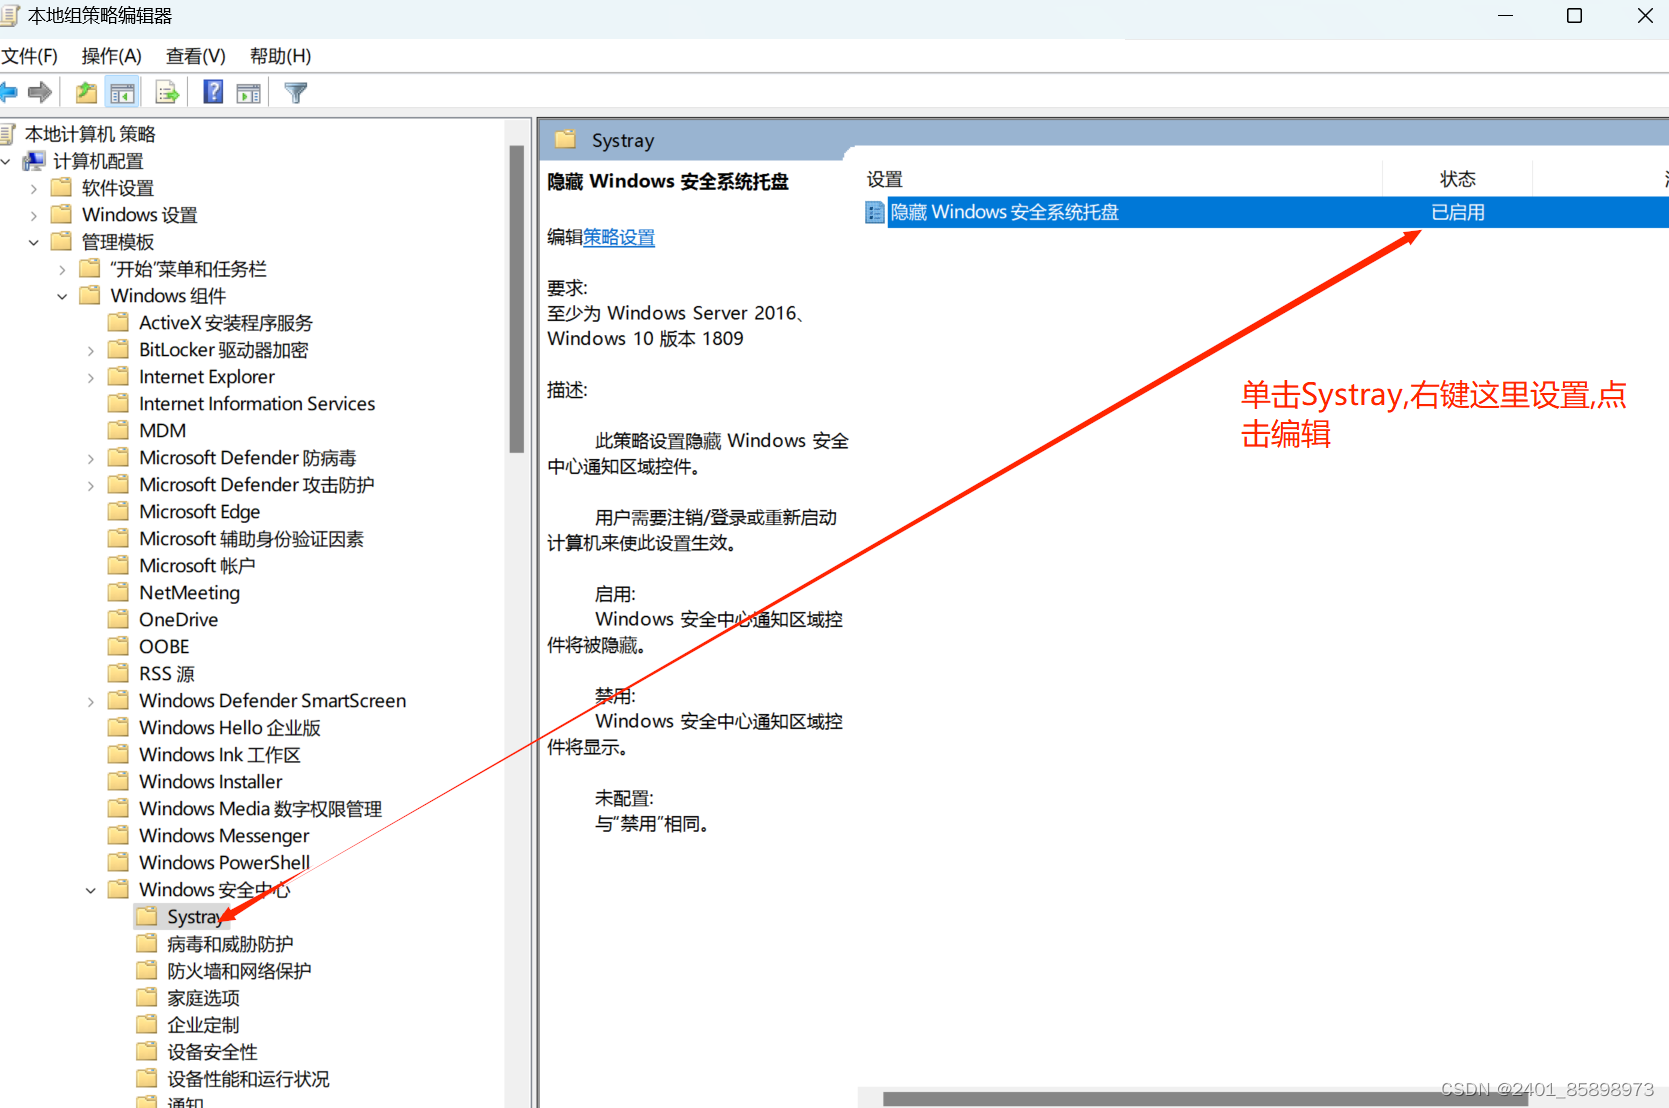Collapse the Windows 安全中心 node

(91, 890)
